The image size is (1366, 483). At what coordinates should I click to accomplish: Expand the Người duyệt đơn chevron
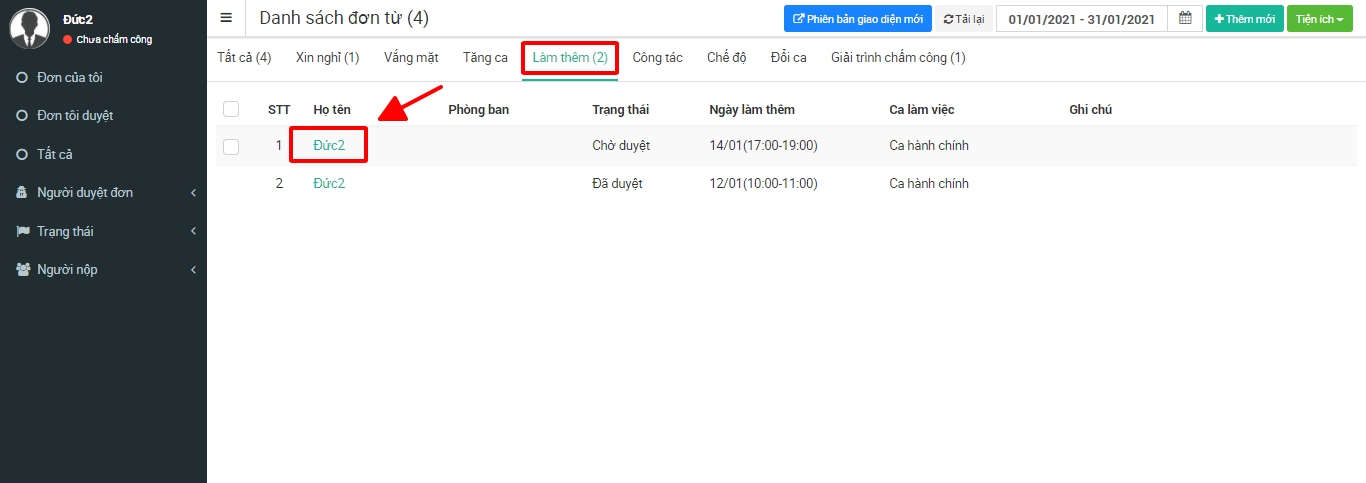click(193, 193)
